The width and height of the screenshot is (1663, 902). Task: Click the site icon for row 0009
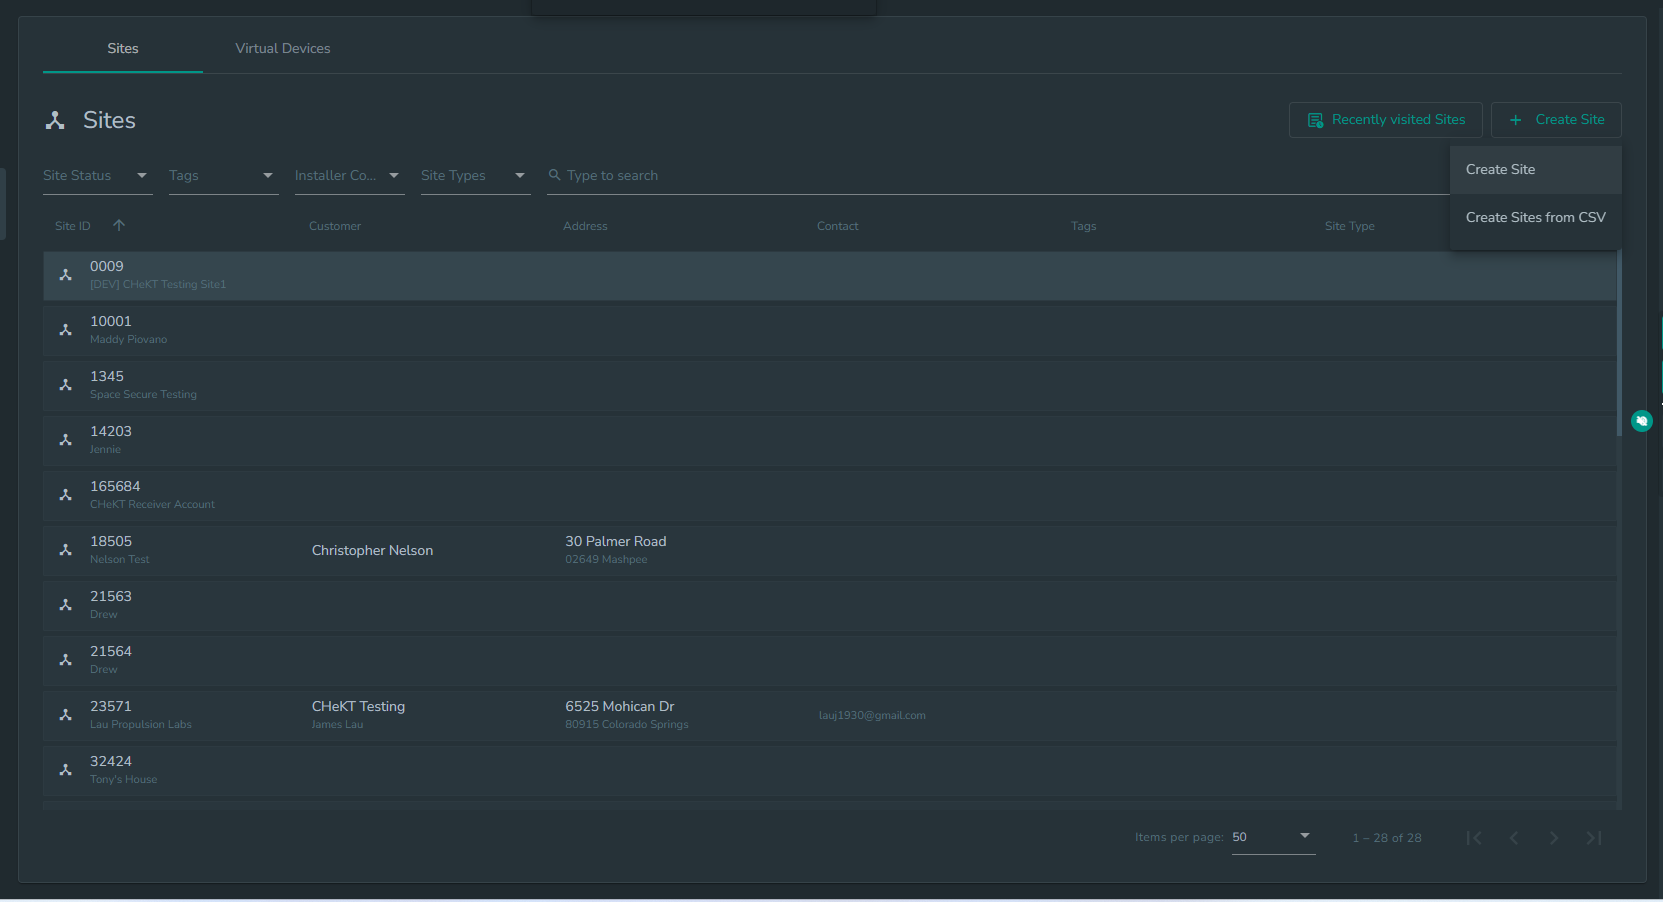pyautogui.click(x=66, y=275)
